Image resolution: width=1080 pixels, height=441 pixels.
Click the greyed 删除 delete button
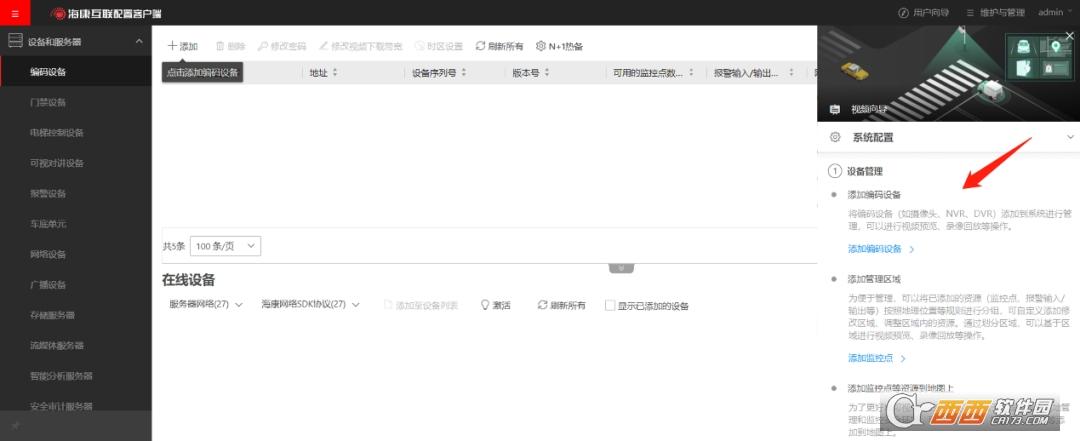(x=231, y=46)
